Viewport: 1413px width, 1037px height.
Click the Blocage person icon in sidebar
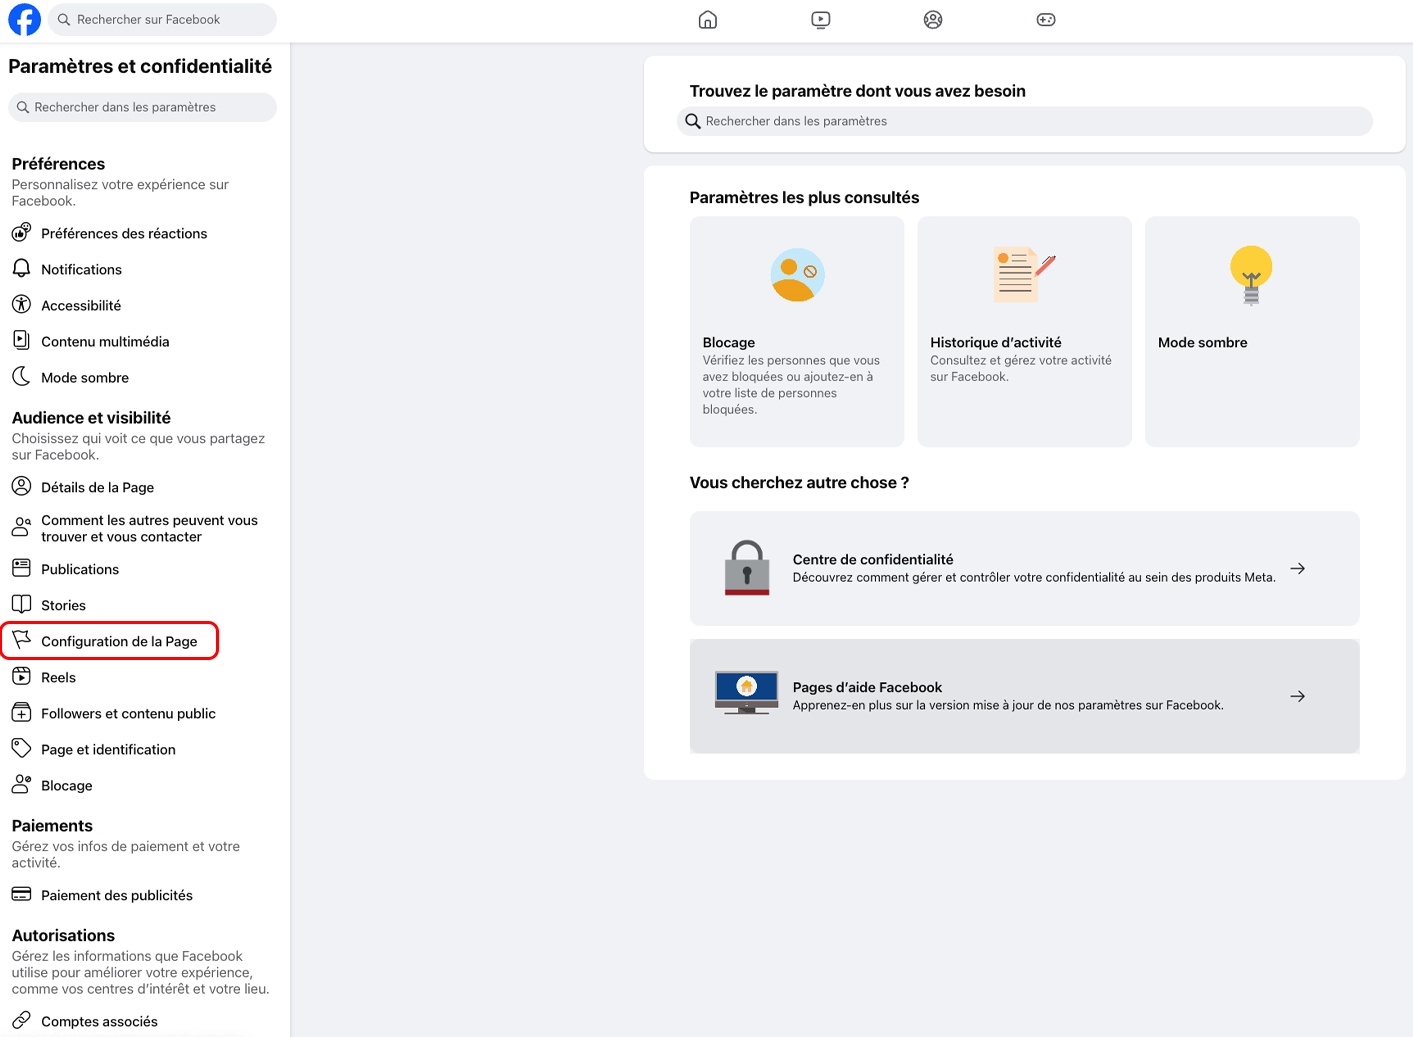22,784
